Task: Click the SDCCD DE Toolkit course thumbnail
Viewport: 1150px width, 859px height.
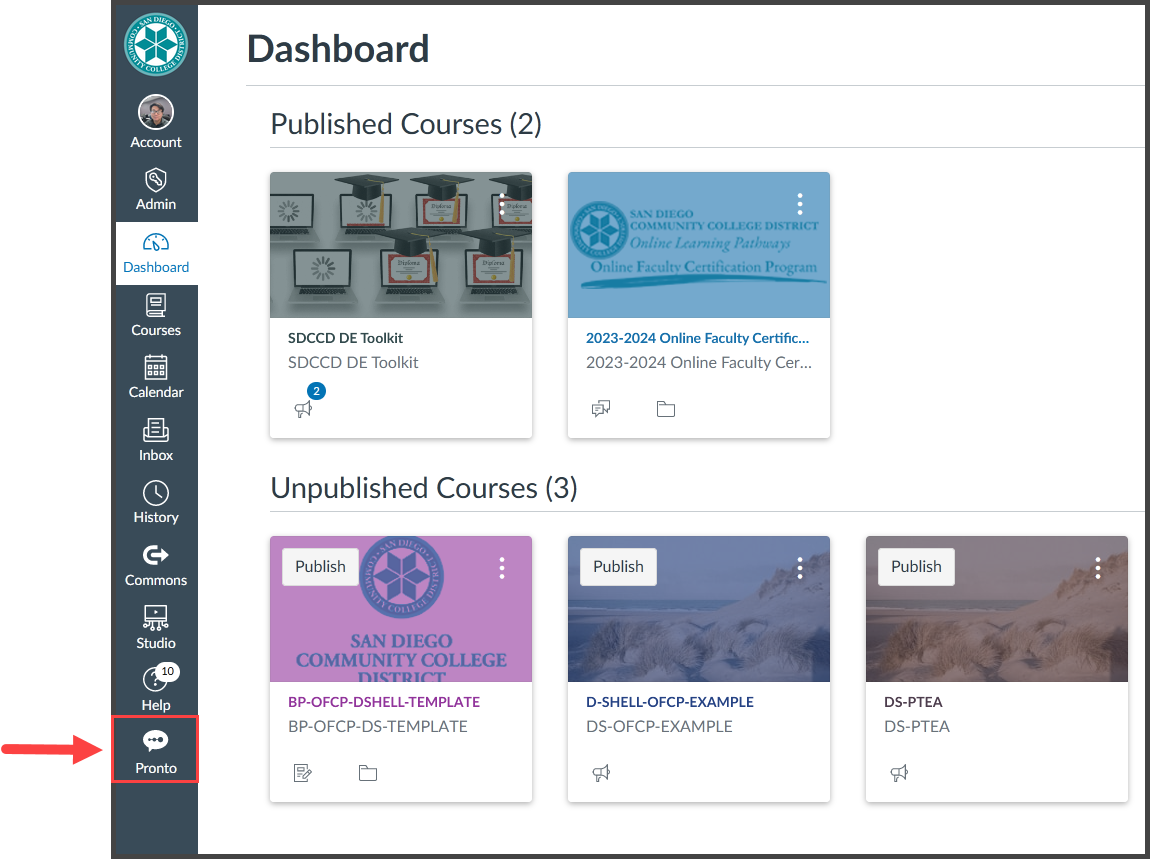Action: [400, 245]
